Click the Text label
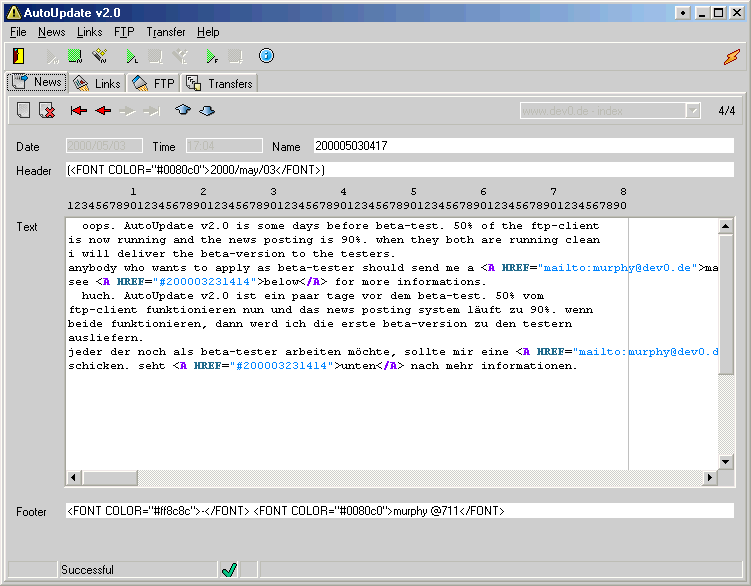 pos(27,227)
